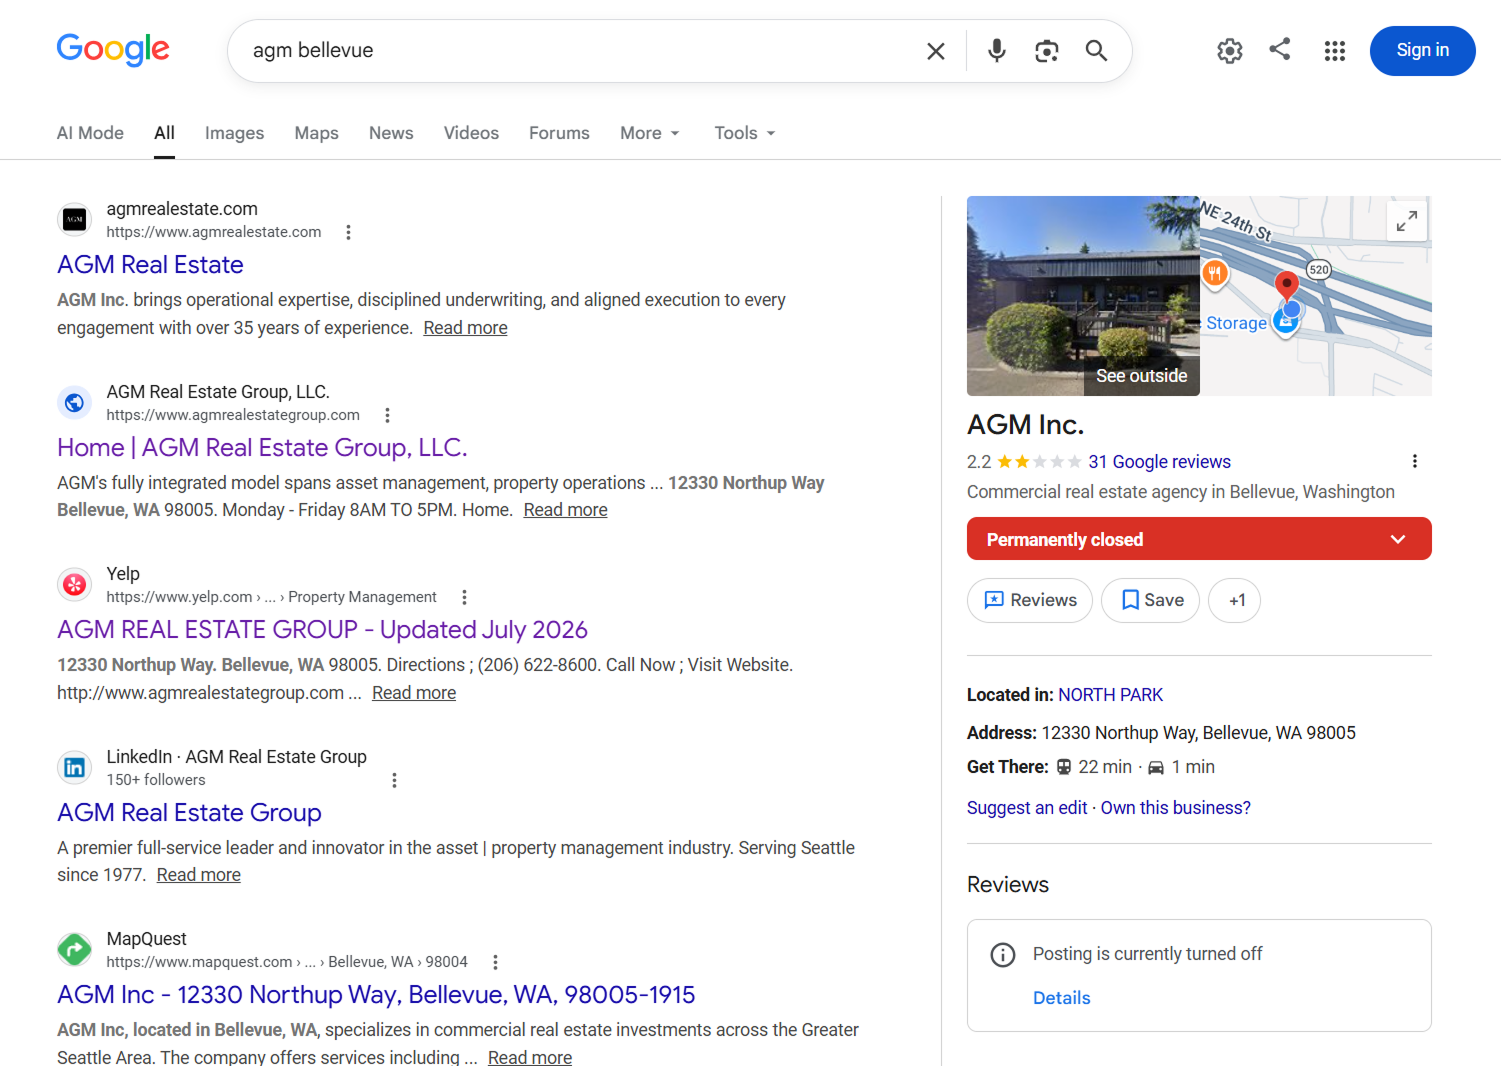This screenshot has height=1066, width=1501.
Task: Open the Google apps grid icon
Action: coord(1334,51)
